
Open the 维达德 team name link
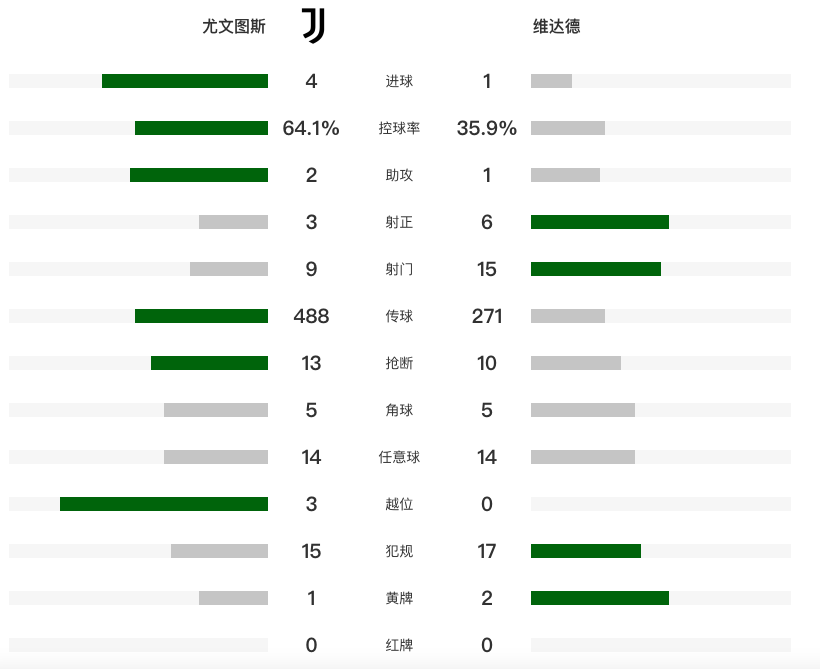tap(556, 26)
